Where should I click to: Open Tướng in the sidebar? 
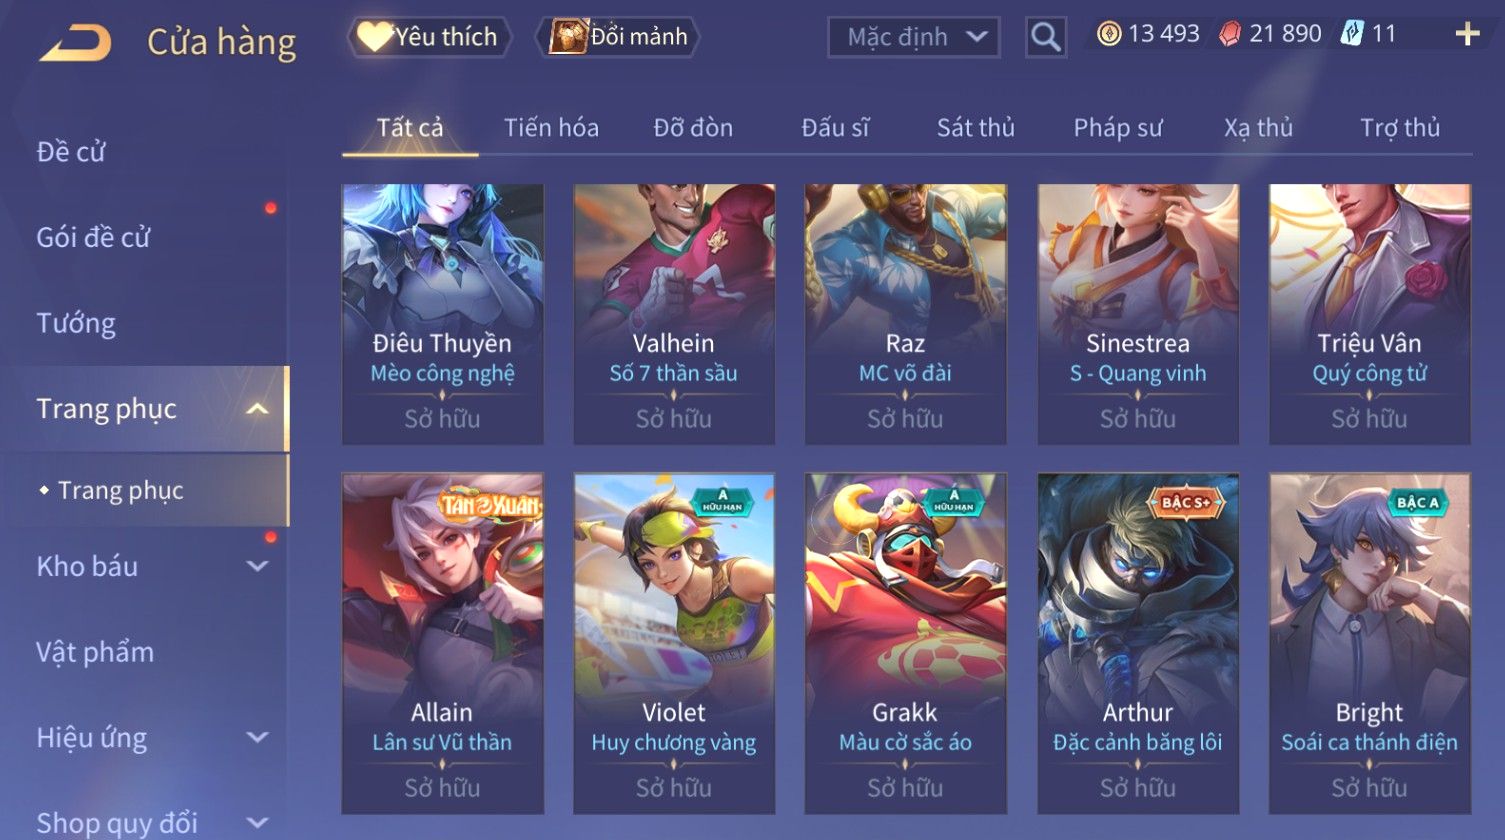click(76, 324)
